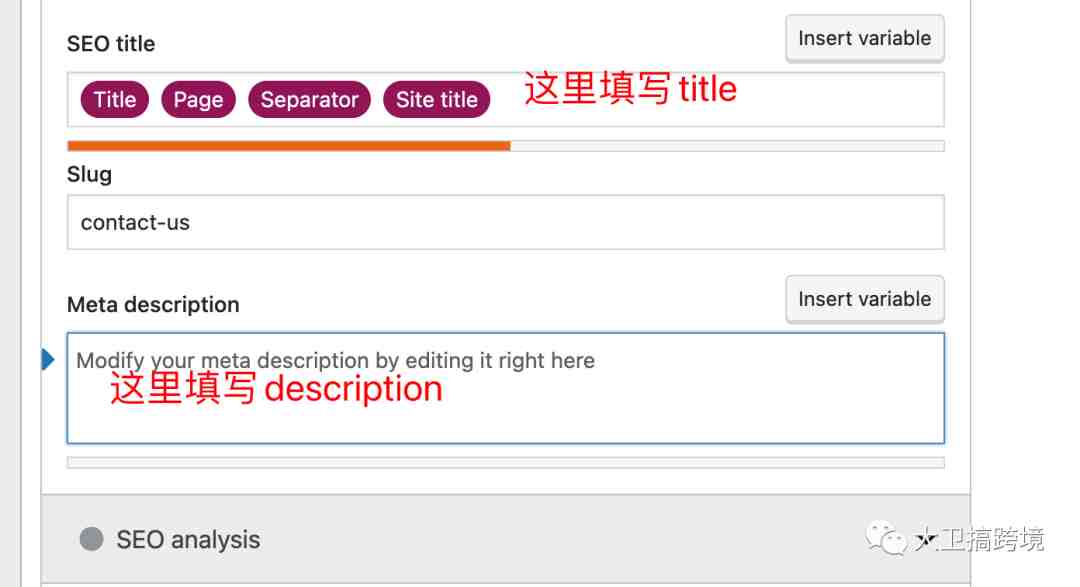The width and height of the screenshot is (1080, 587).
Task: Focus the Slug field containing contact-us
Action: click(x=506, y=223)
